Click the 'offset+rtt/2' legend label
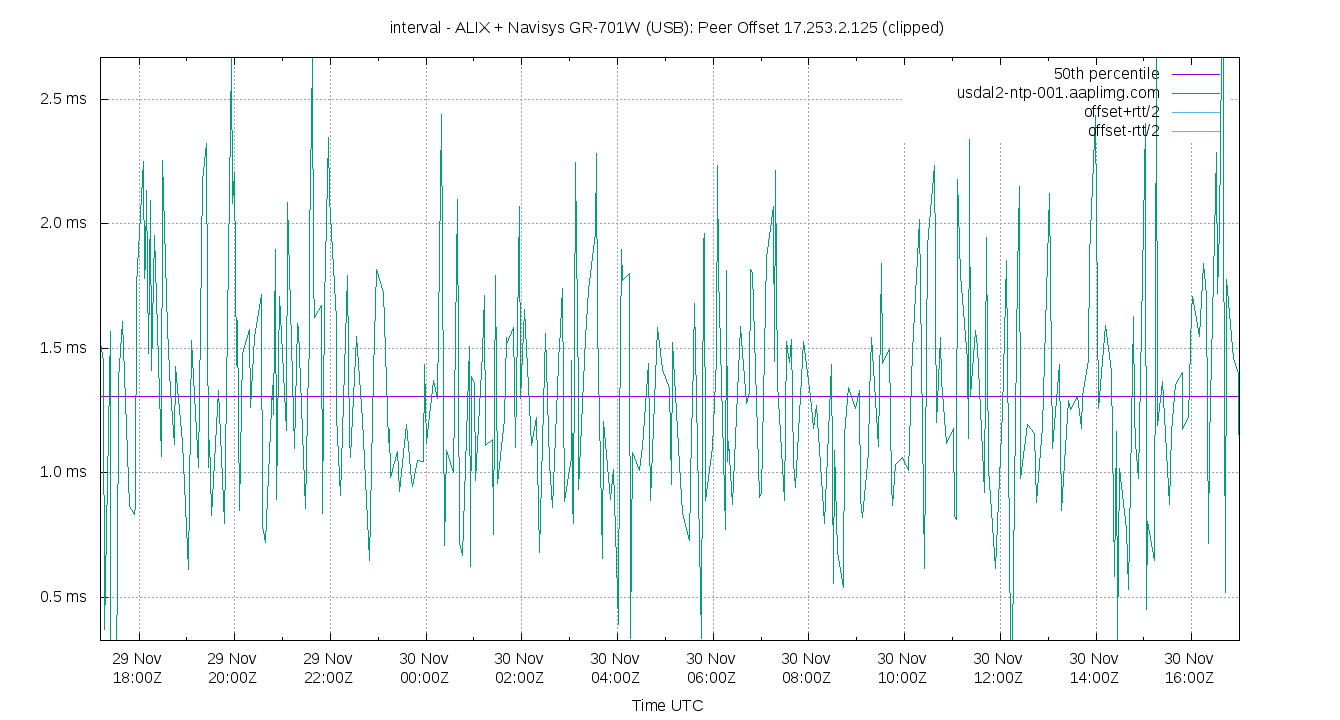The width and height of the screenshot is (1340, 720). click(x=1122, y=112)
